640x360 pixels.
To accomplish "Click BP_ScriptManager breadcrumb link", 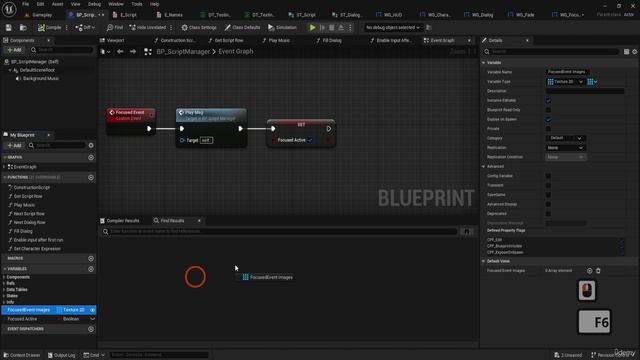I will pos(183,51).
